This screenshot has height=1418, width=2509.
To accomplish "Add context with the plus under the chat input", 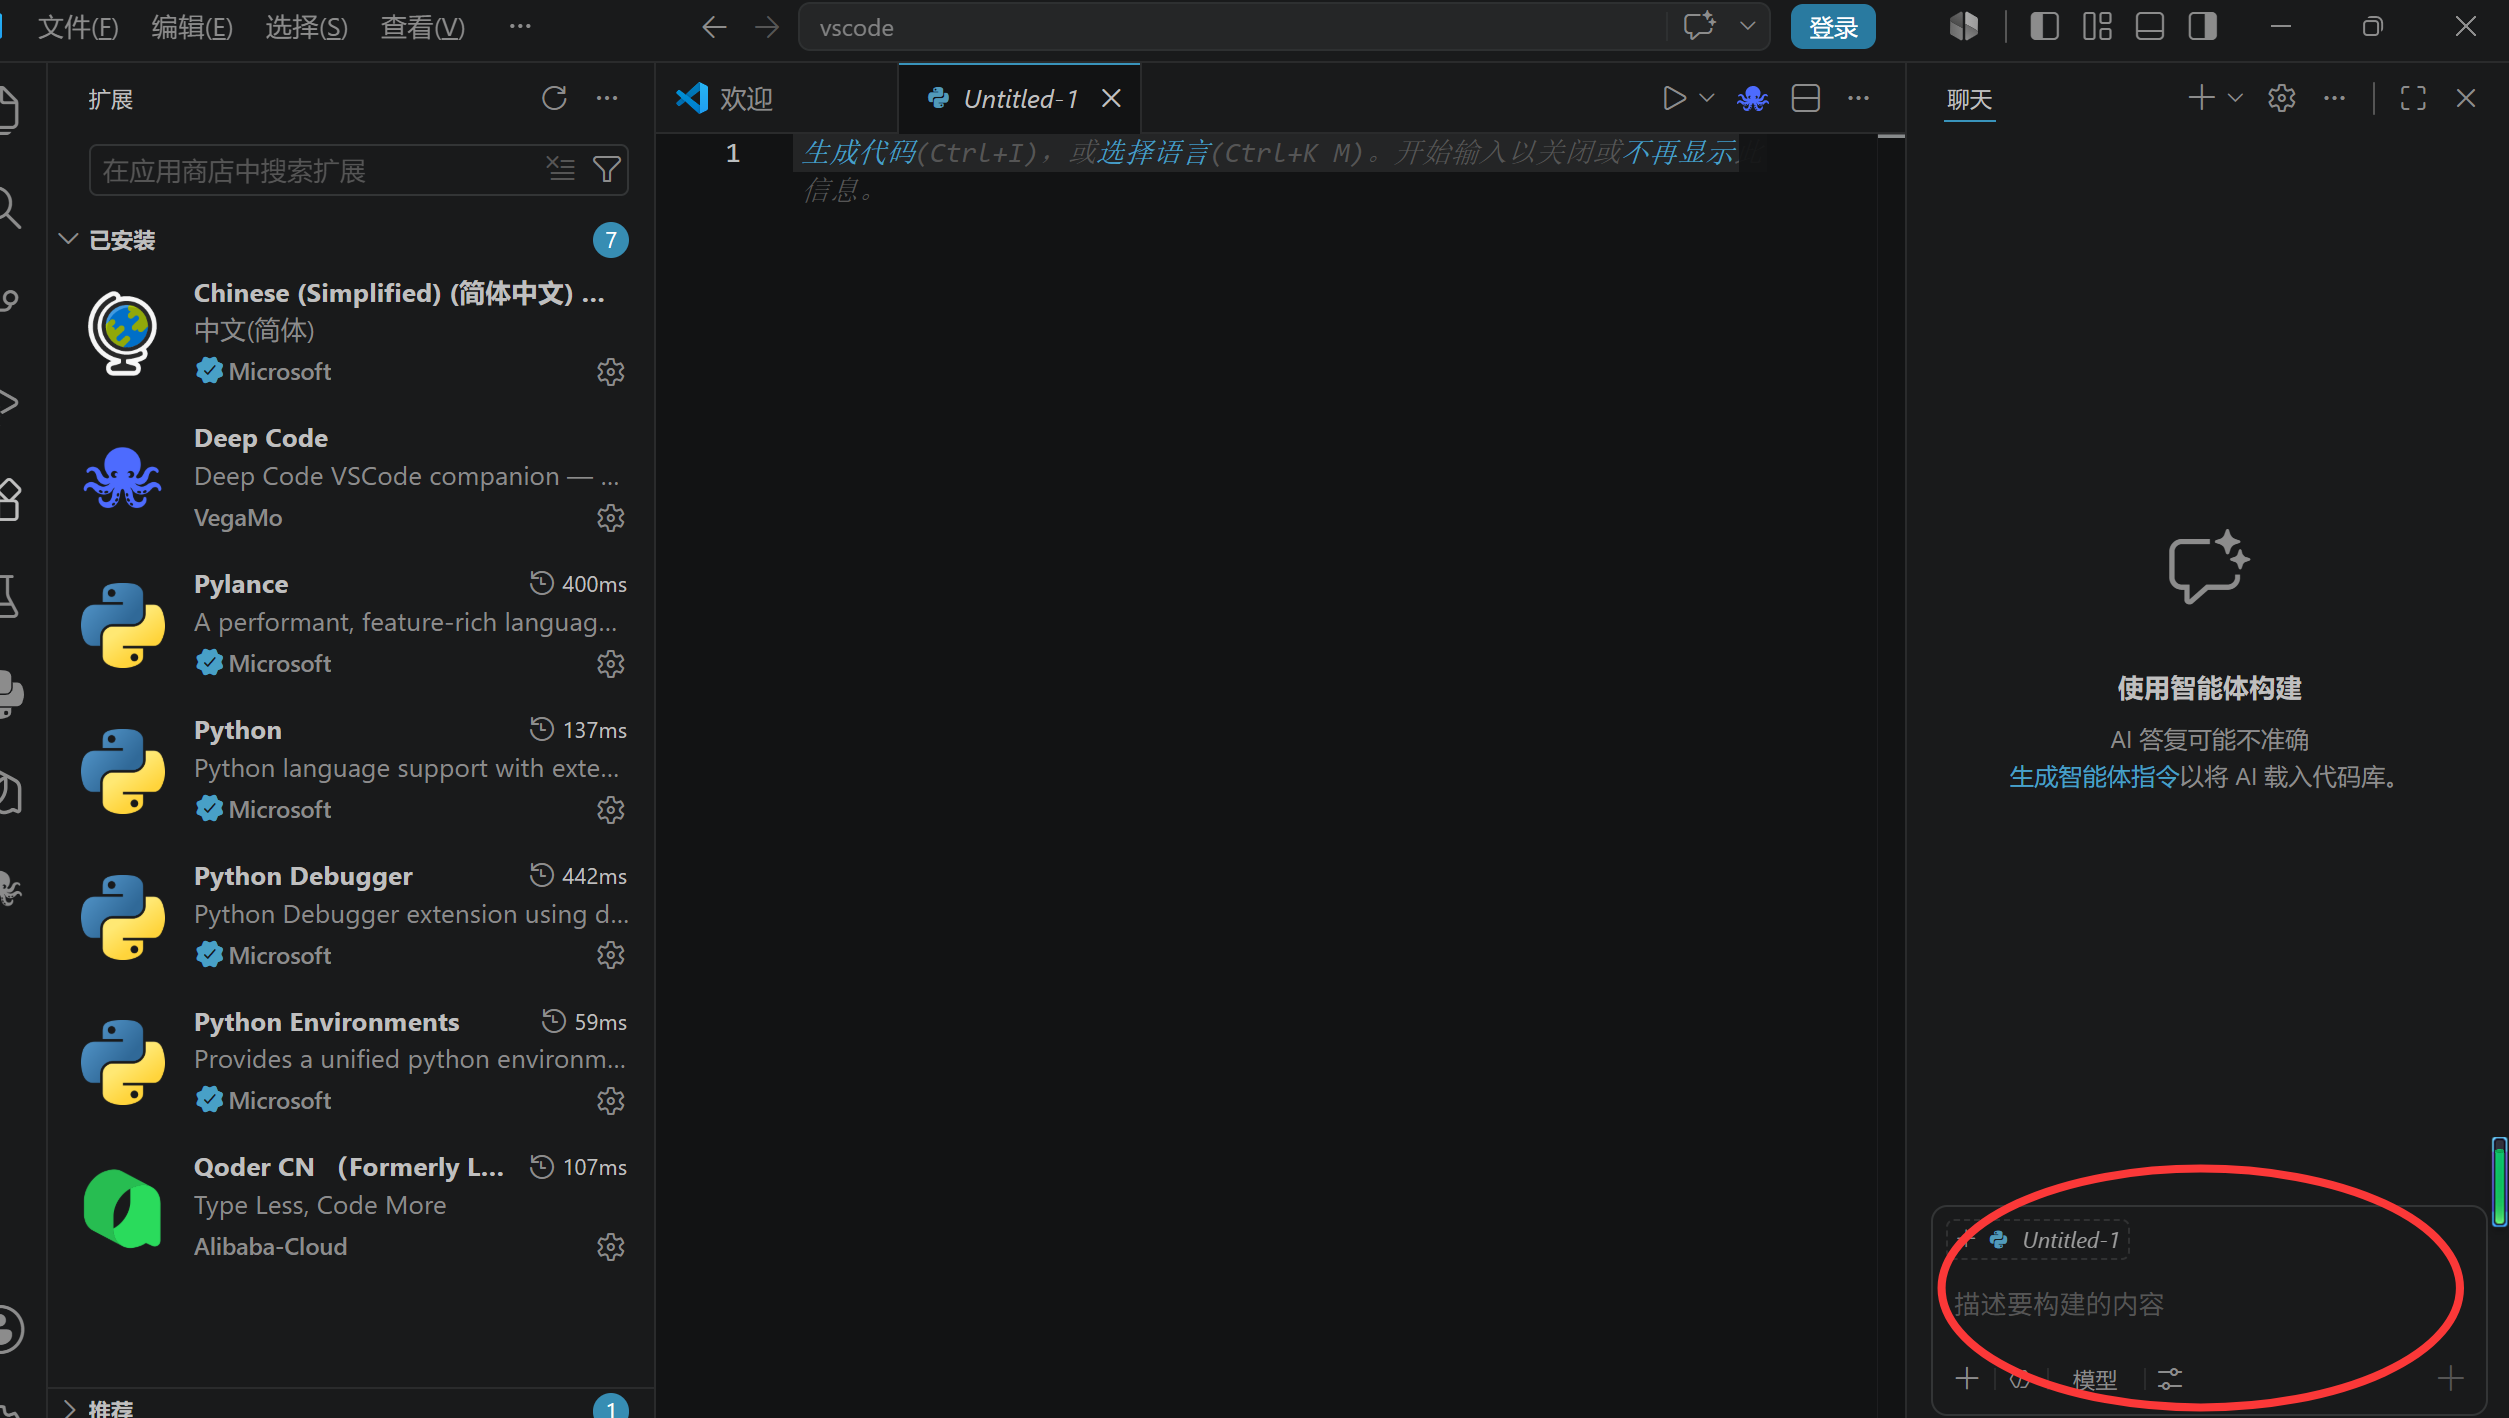I will tap(1967, 1379).
